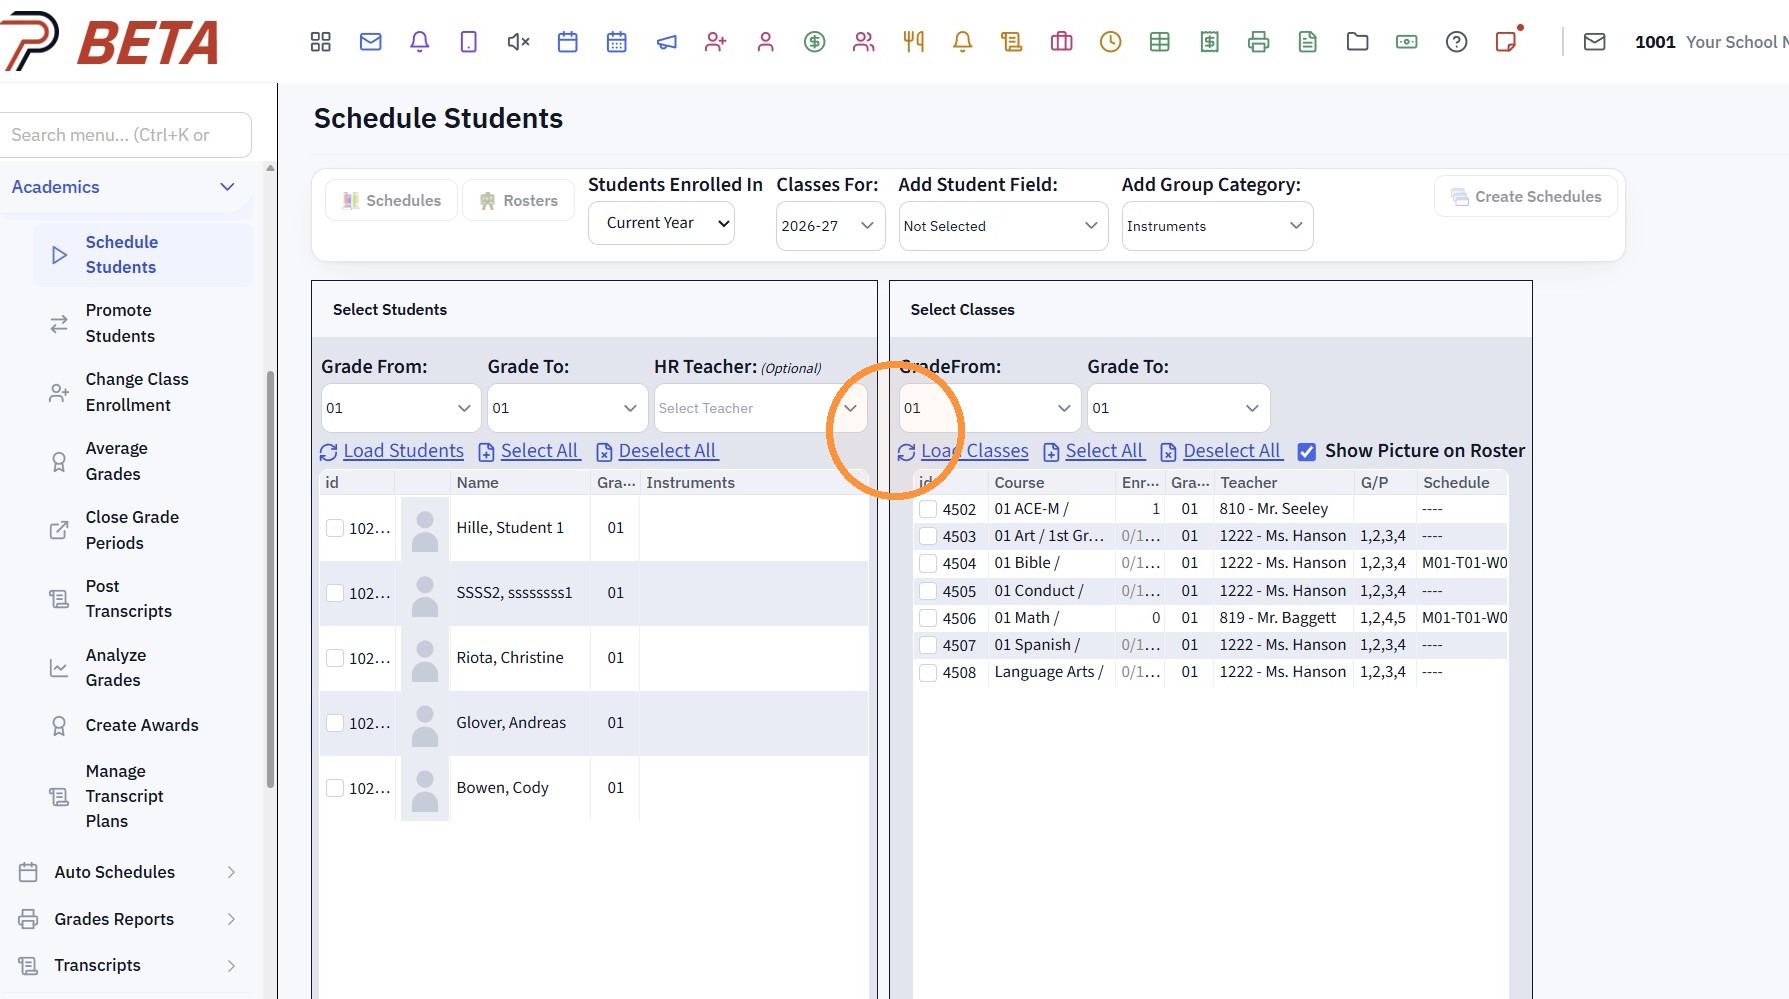Click the Rosters button
Screen dimensions: 1789x999
point(518,200)
